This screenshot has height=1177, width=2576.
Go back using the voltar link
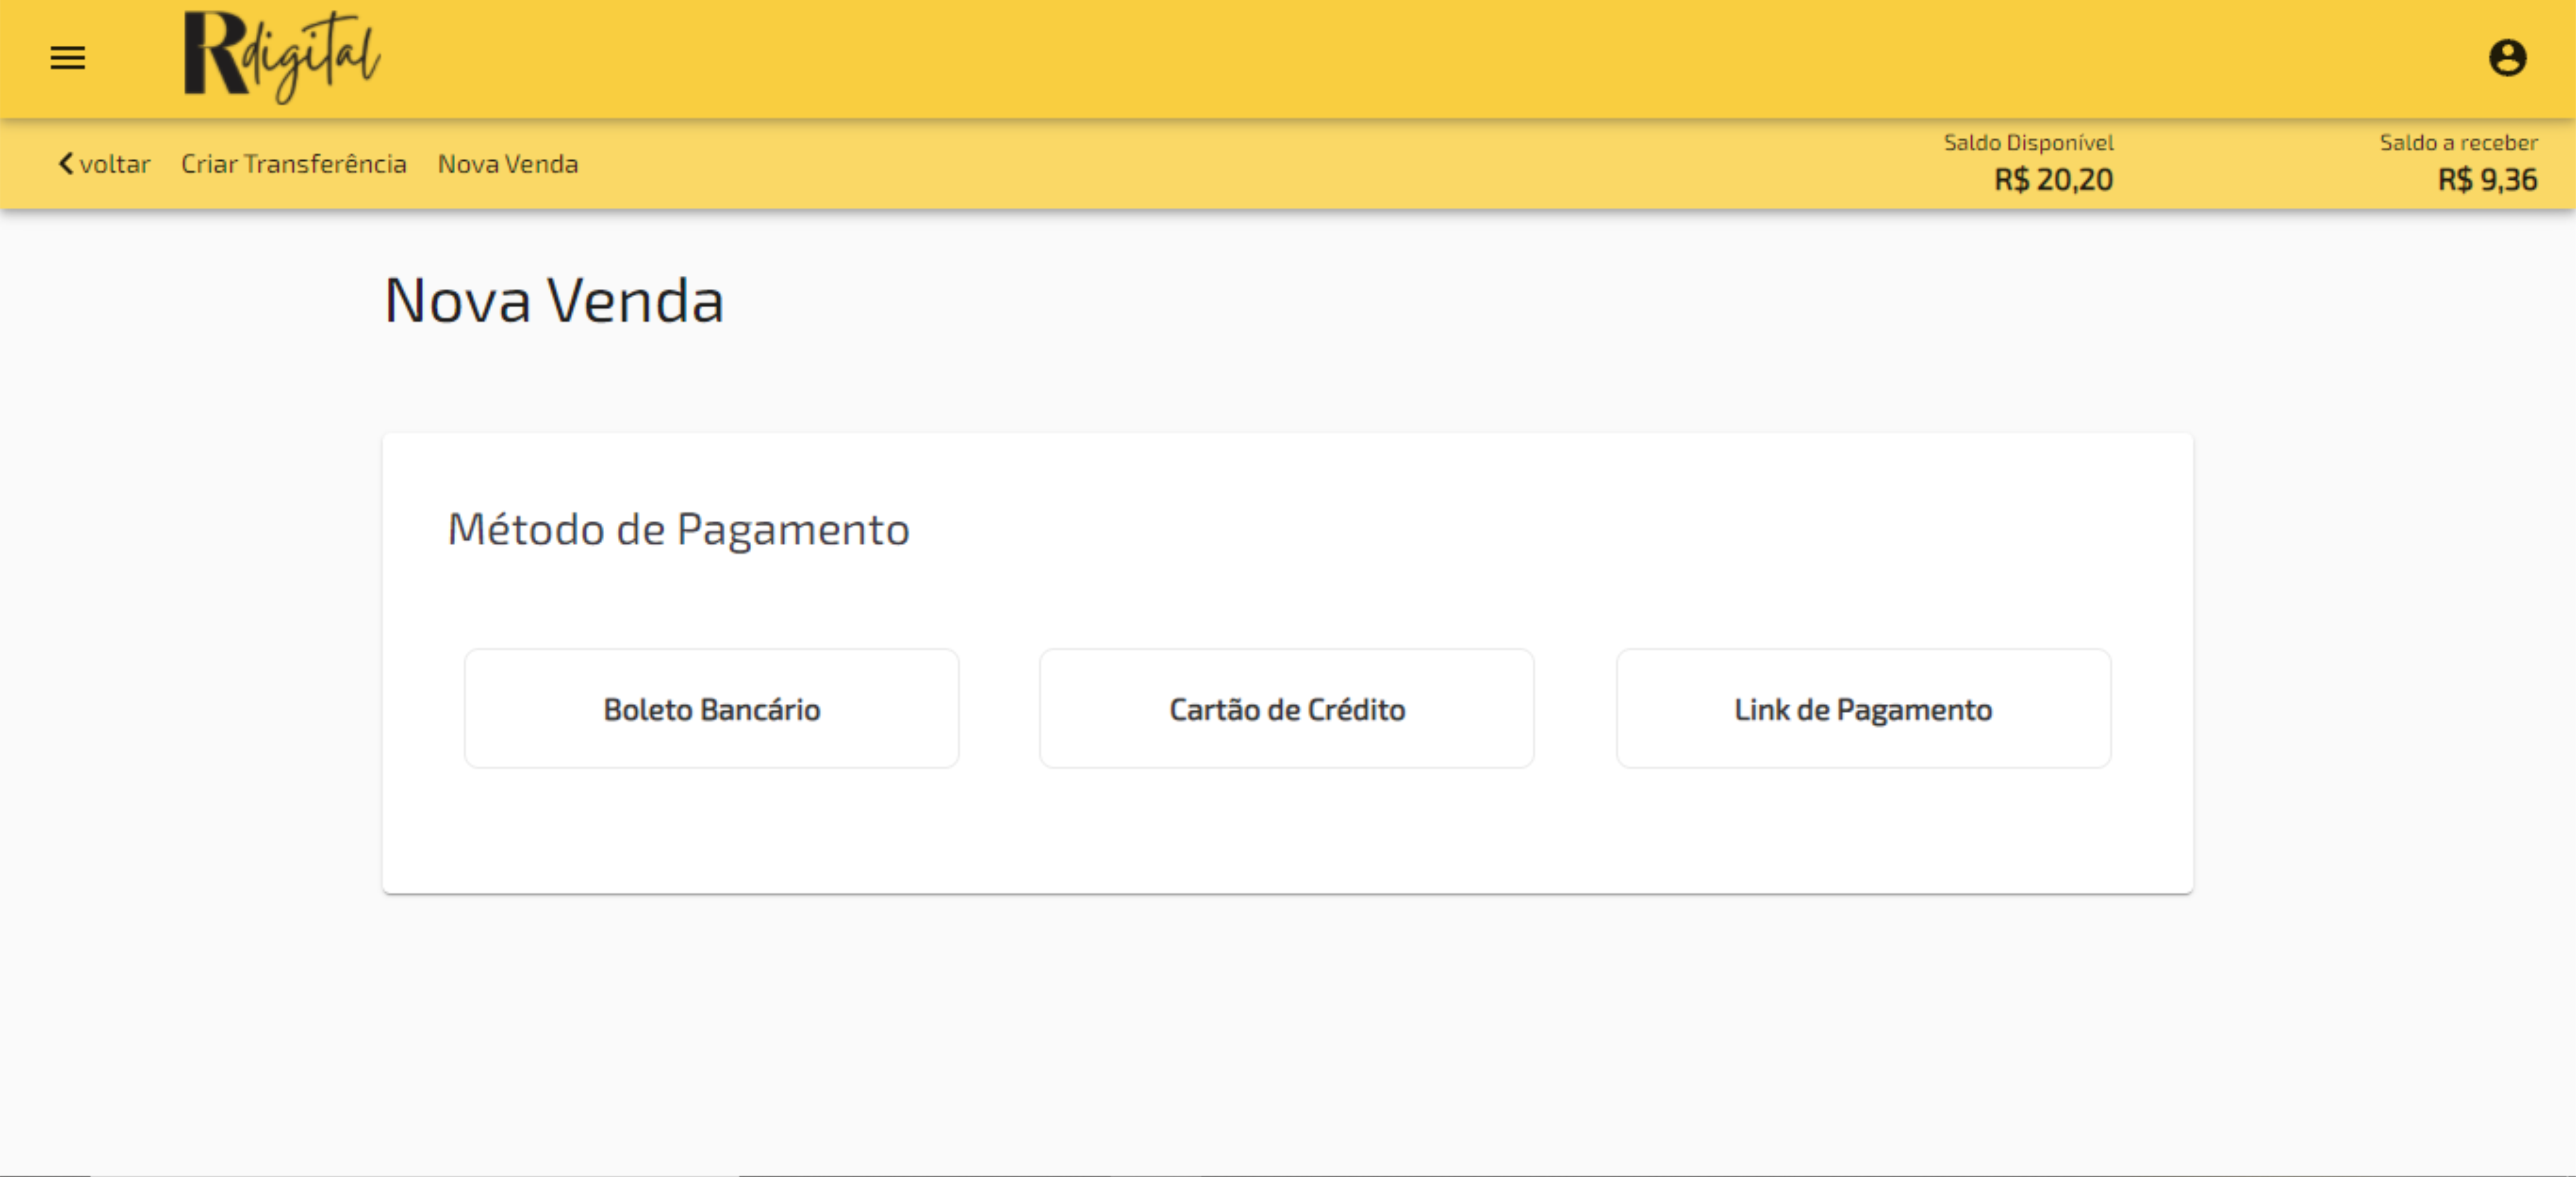(x=114, y=164)
